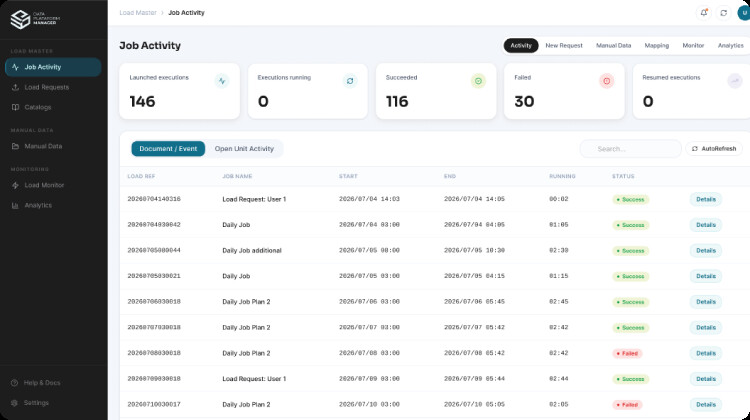This screenshot has width=750, height=420.
Task: Open Details for failed load 20260708030018
Action: point(706,353)
